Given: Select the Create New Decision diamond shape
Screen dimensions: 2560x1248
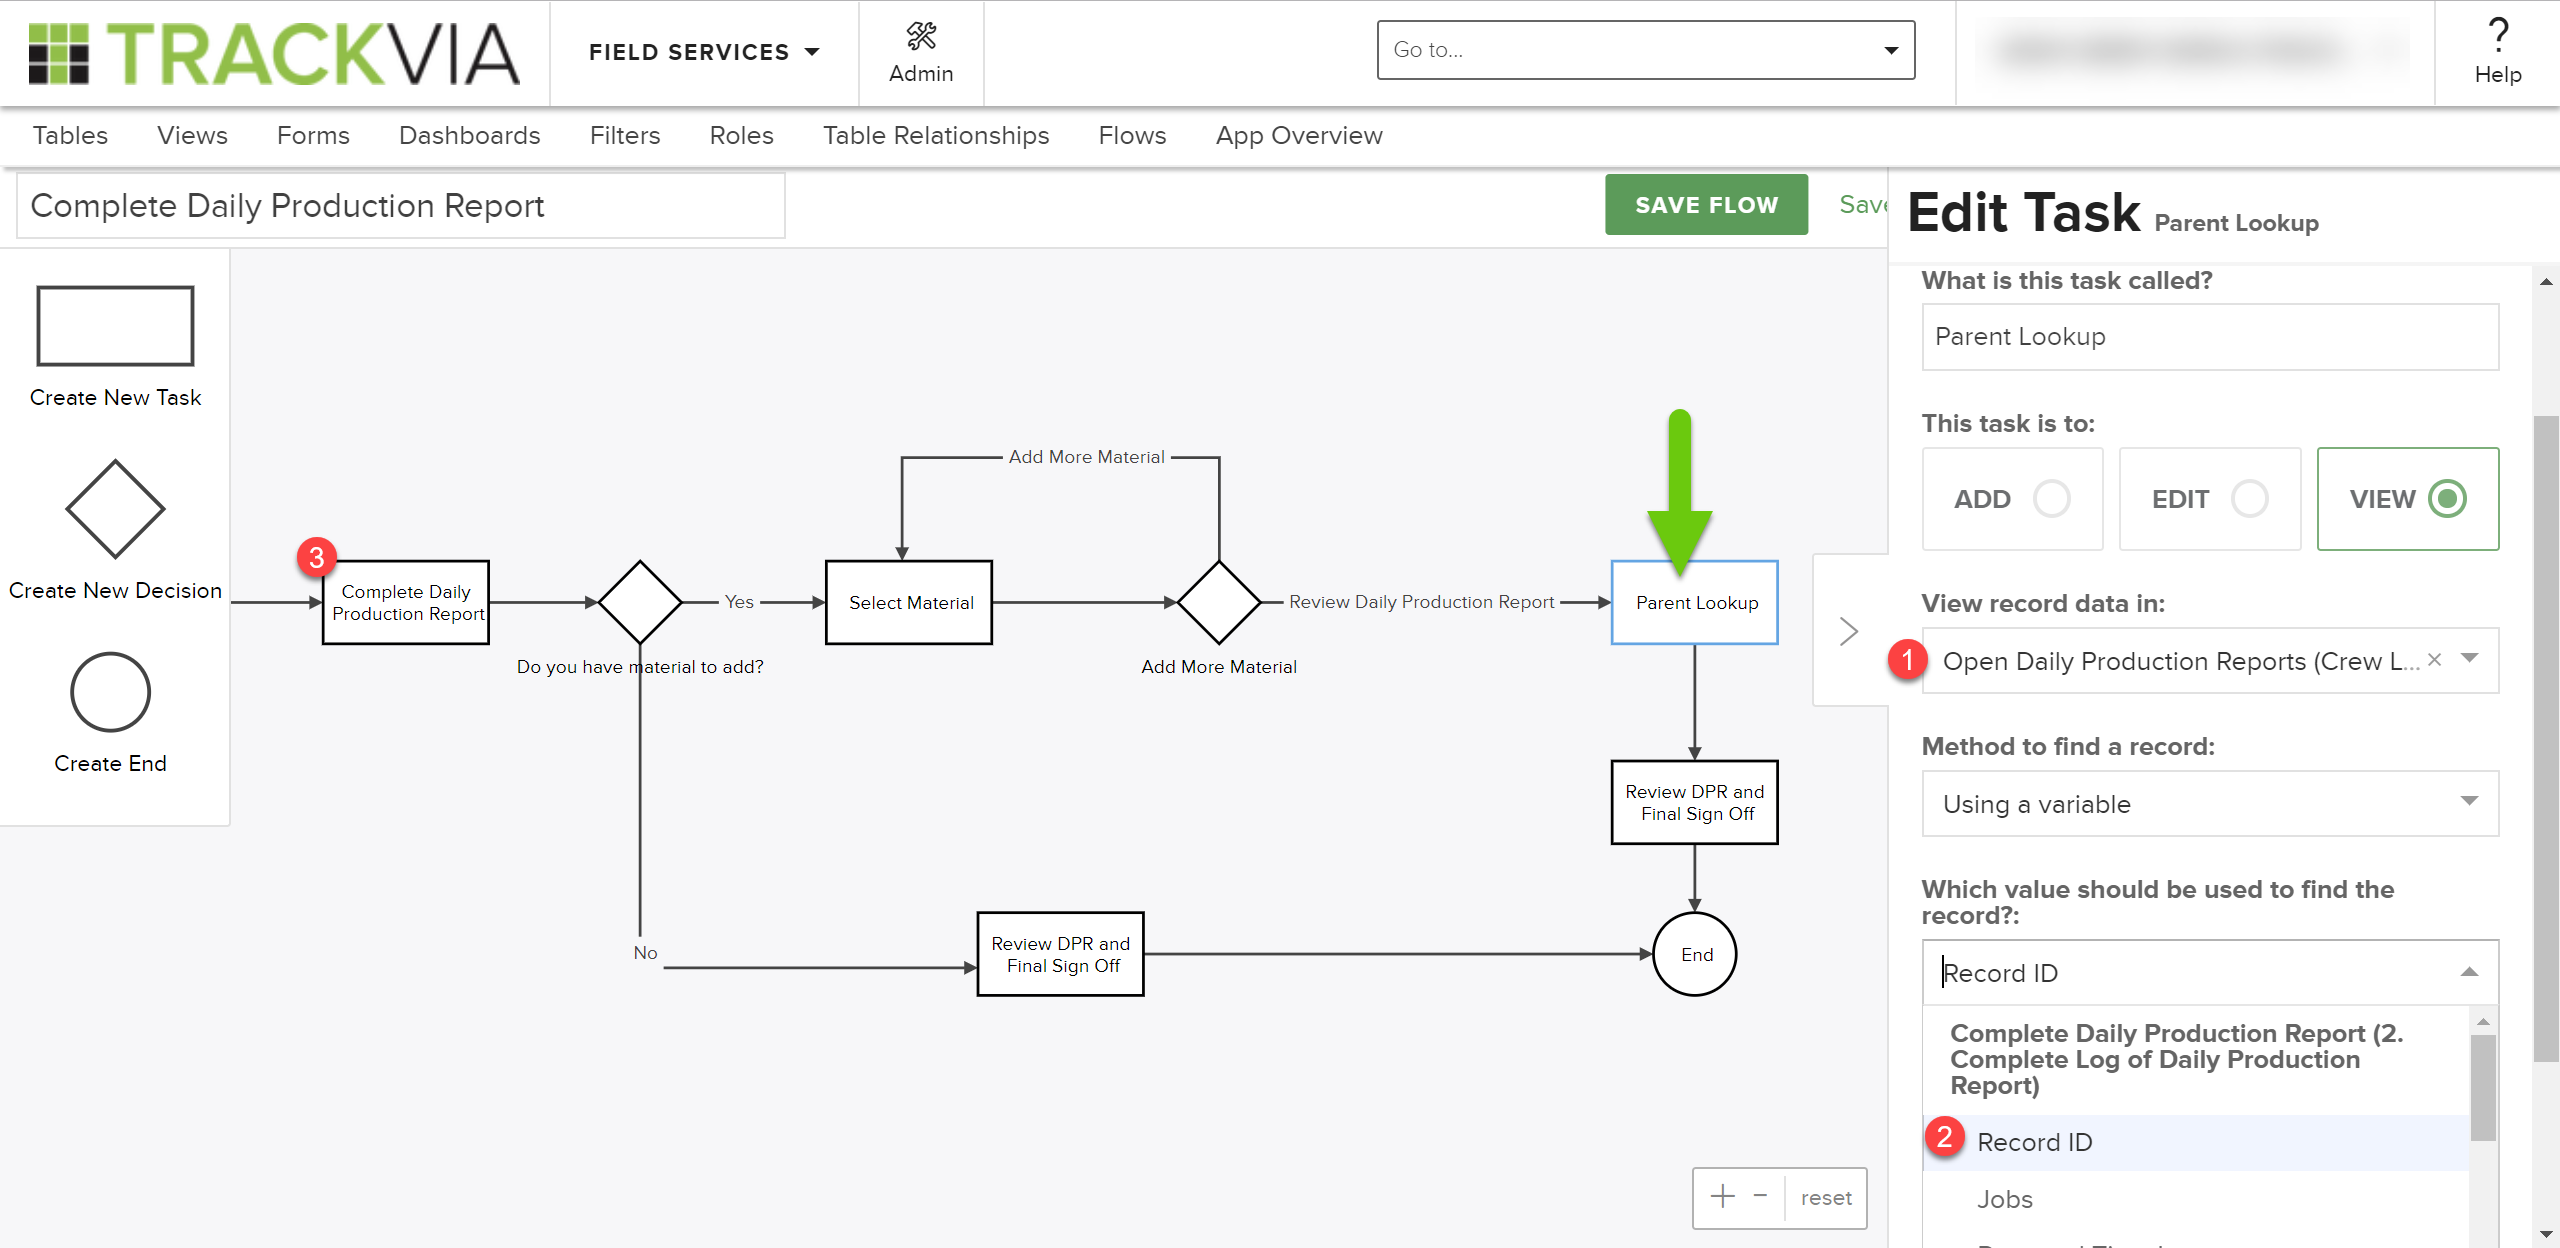Looking at the screenshot, I should pyautogui.click(x=115, y=509).
